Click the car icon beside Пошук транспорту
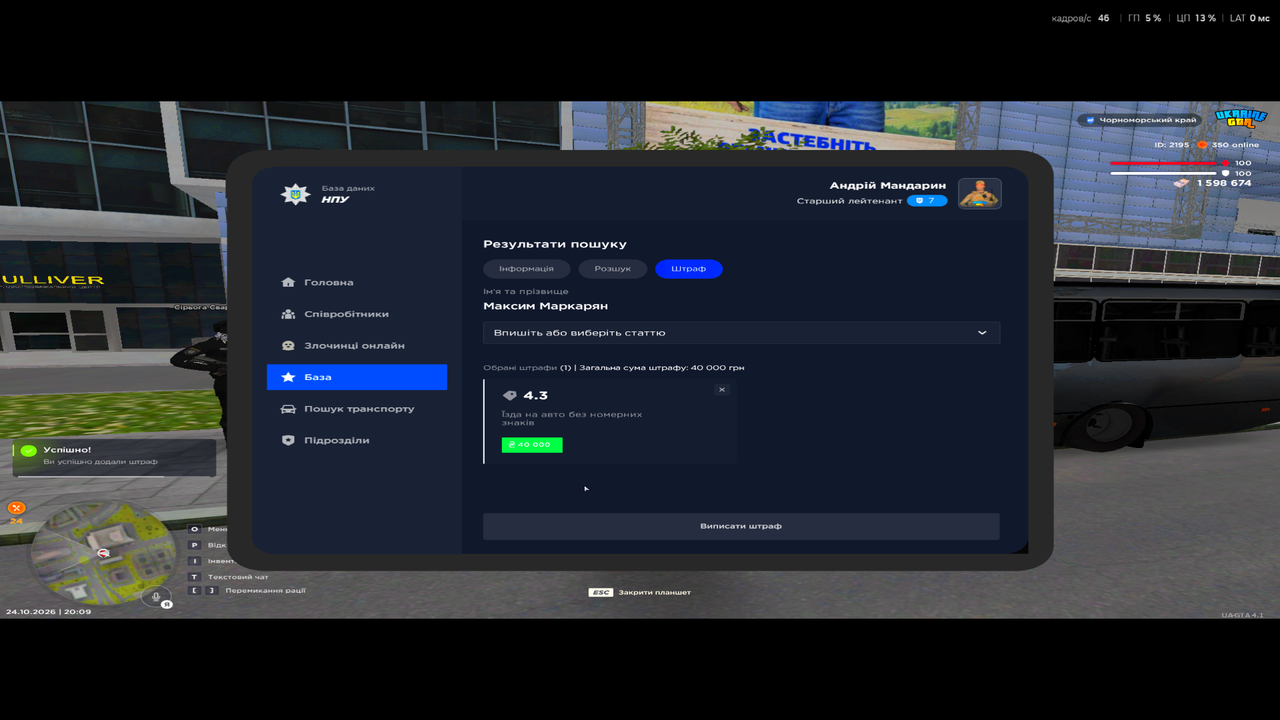Image resolution: width=1280 pixels, height=720 pixels. click(288, 409)
